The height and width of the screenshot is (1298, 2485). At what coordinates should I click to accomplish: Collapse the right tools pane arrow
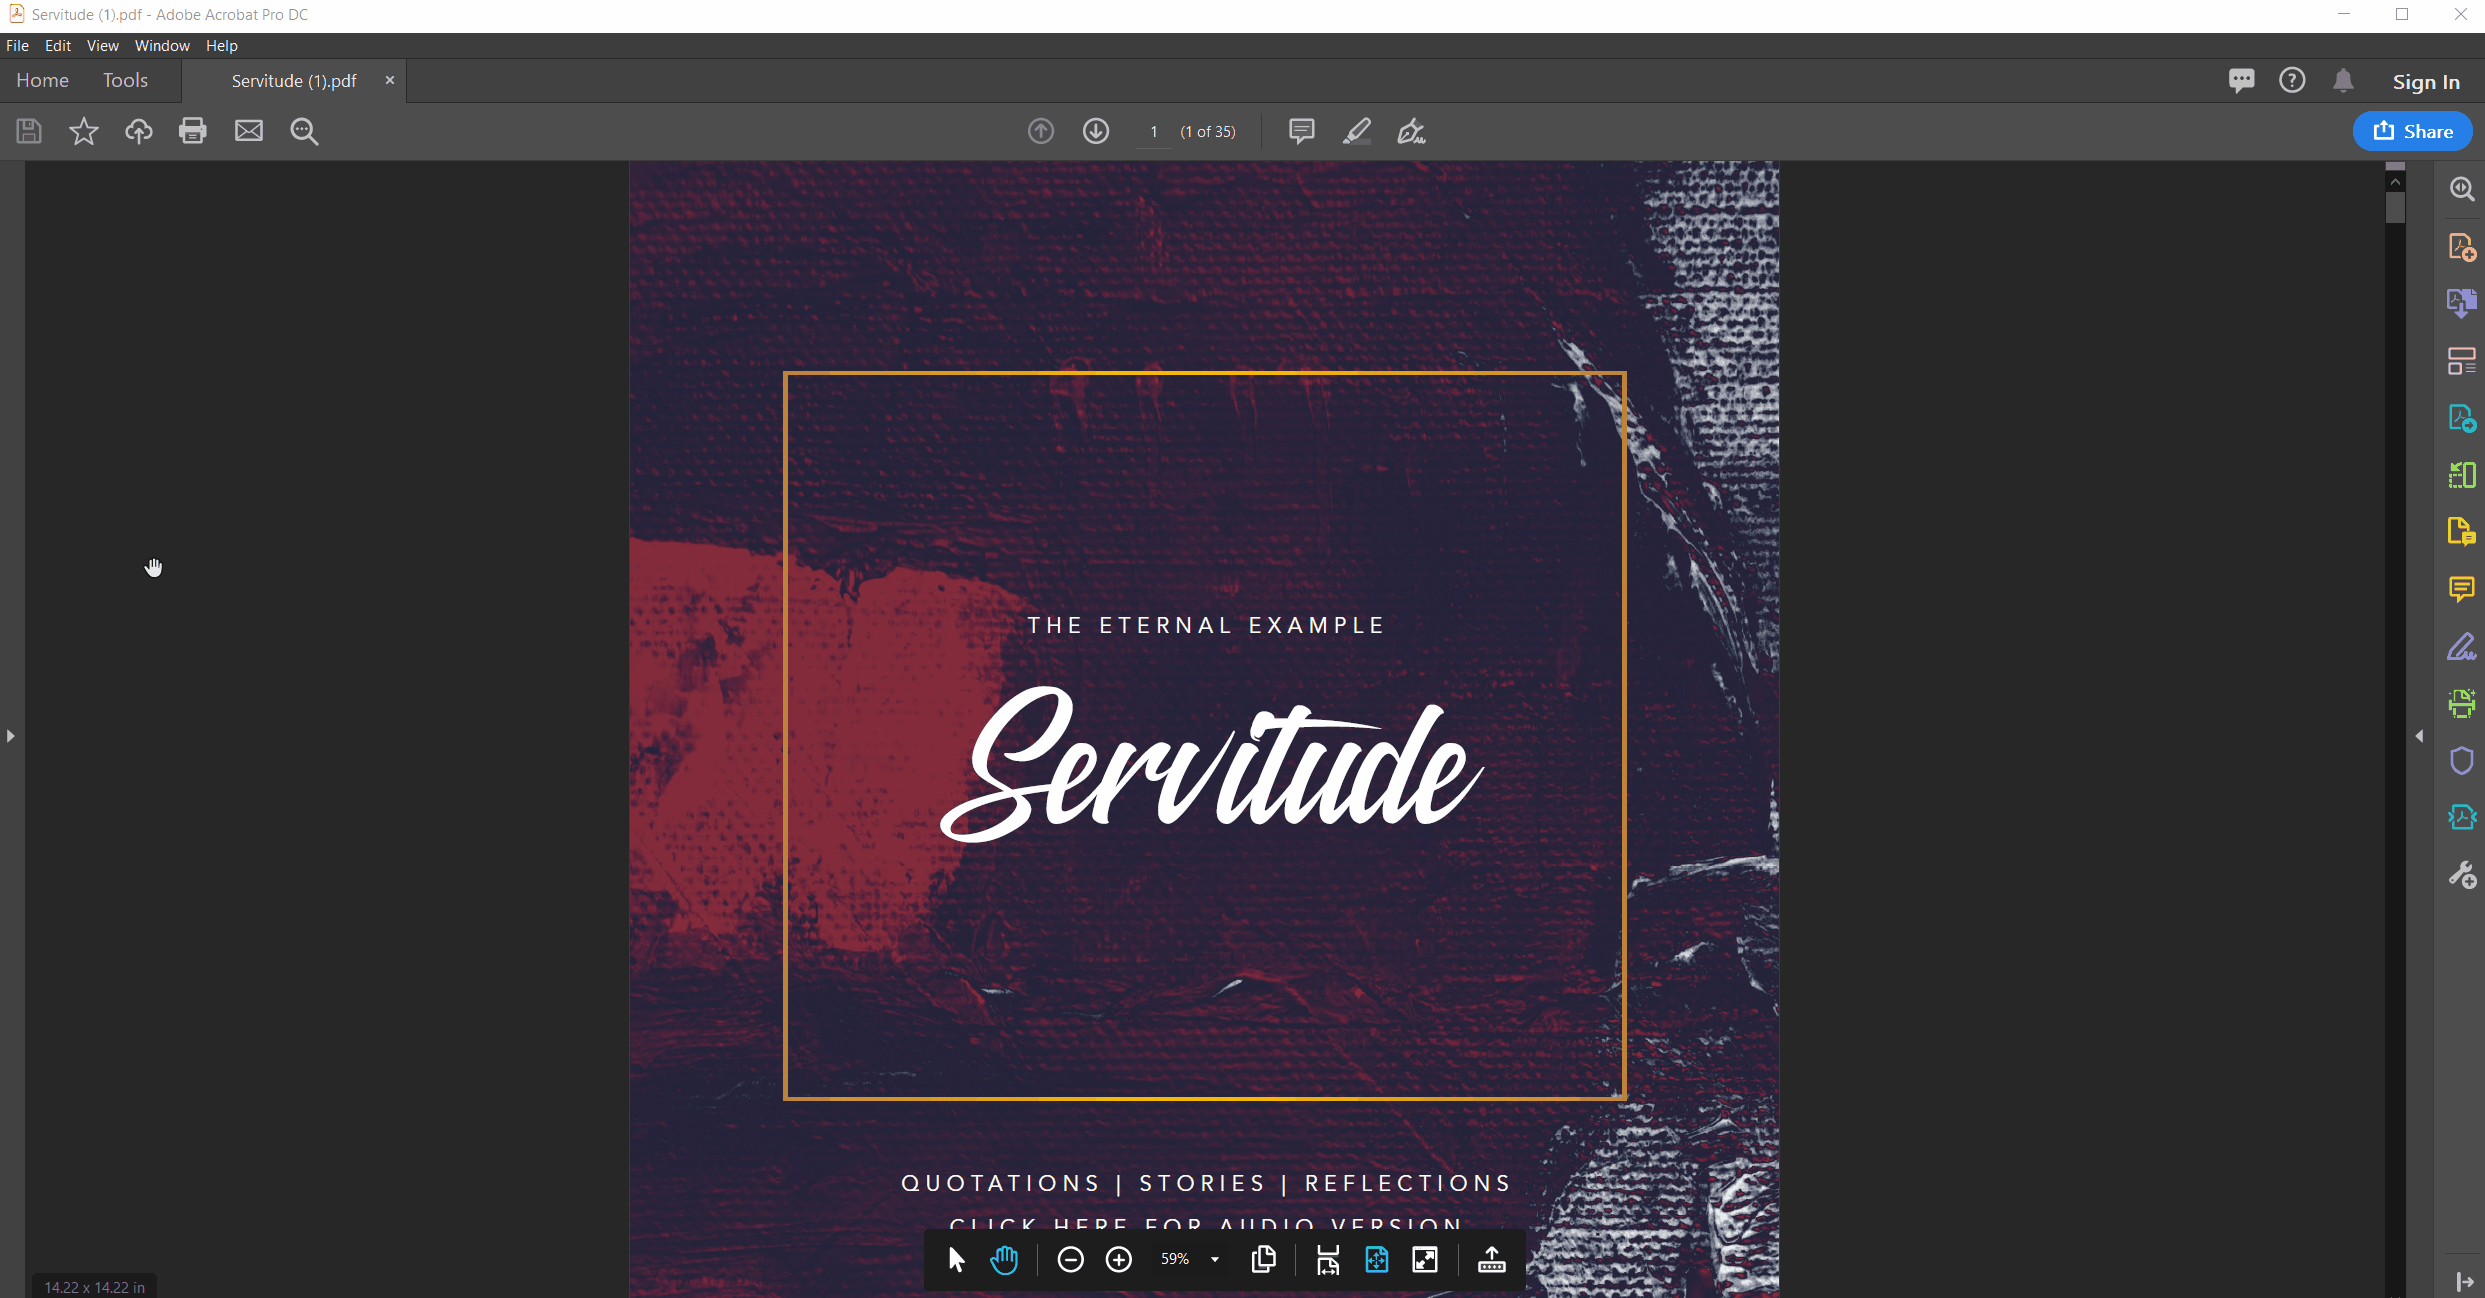coord(2419,736)
